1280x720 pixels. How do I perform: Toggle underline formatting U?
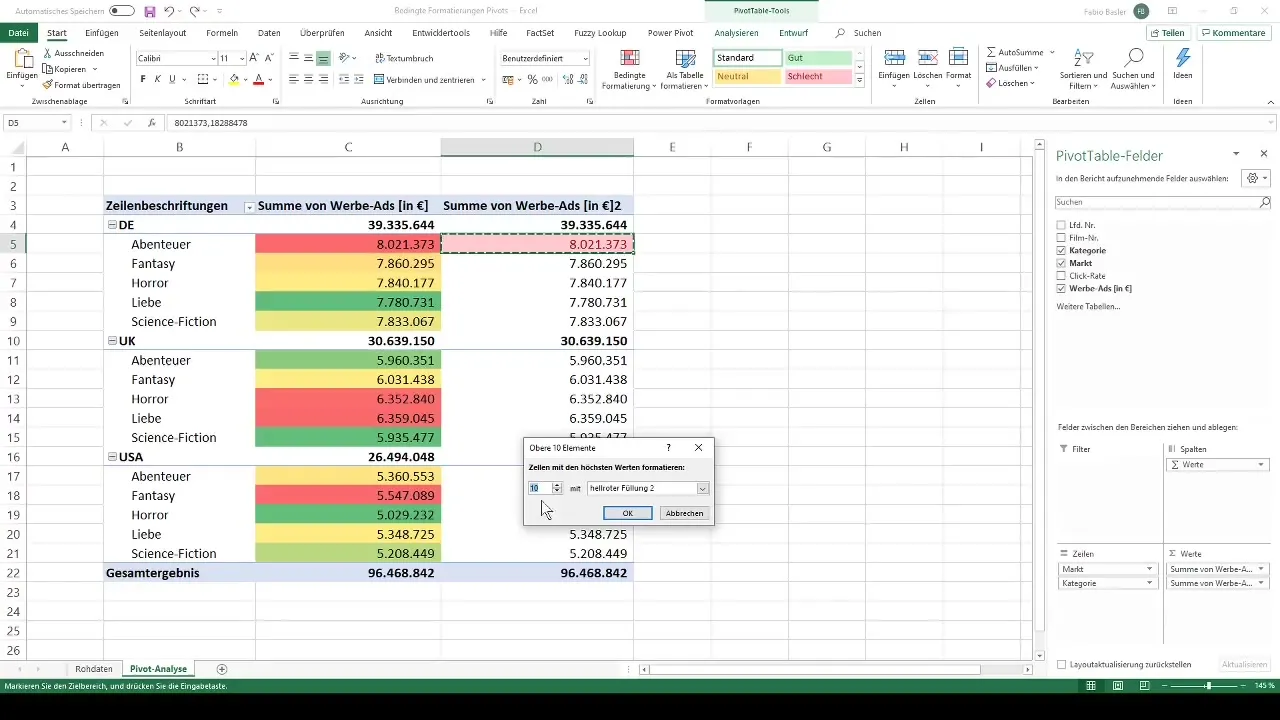point(173,79)
